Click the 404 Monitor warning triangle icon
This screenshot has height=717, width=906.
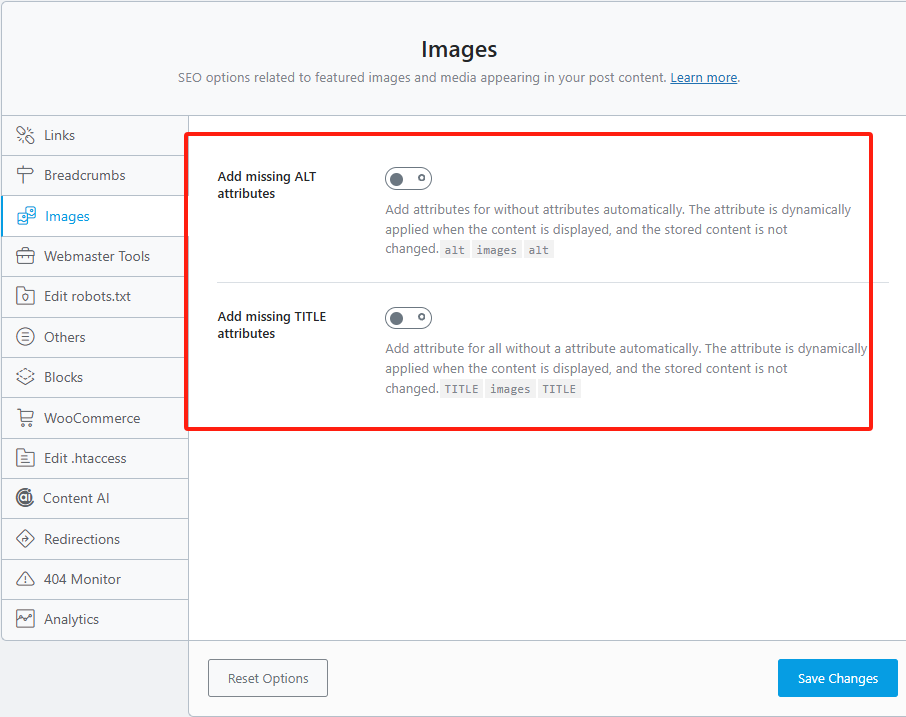point(26,579)
